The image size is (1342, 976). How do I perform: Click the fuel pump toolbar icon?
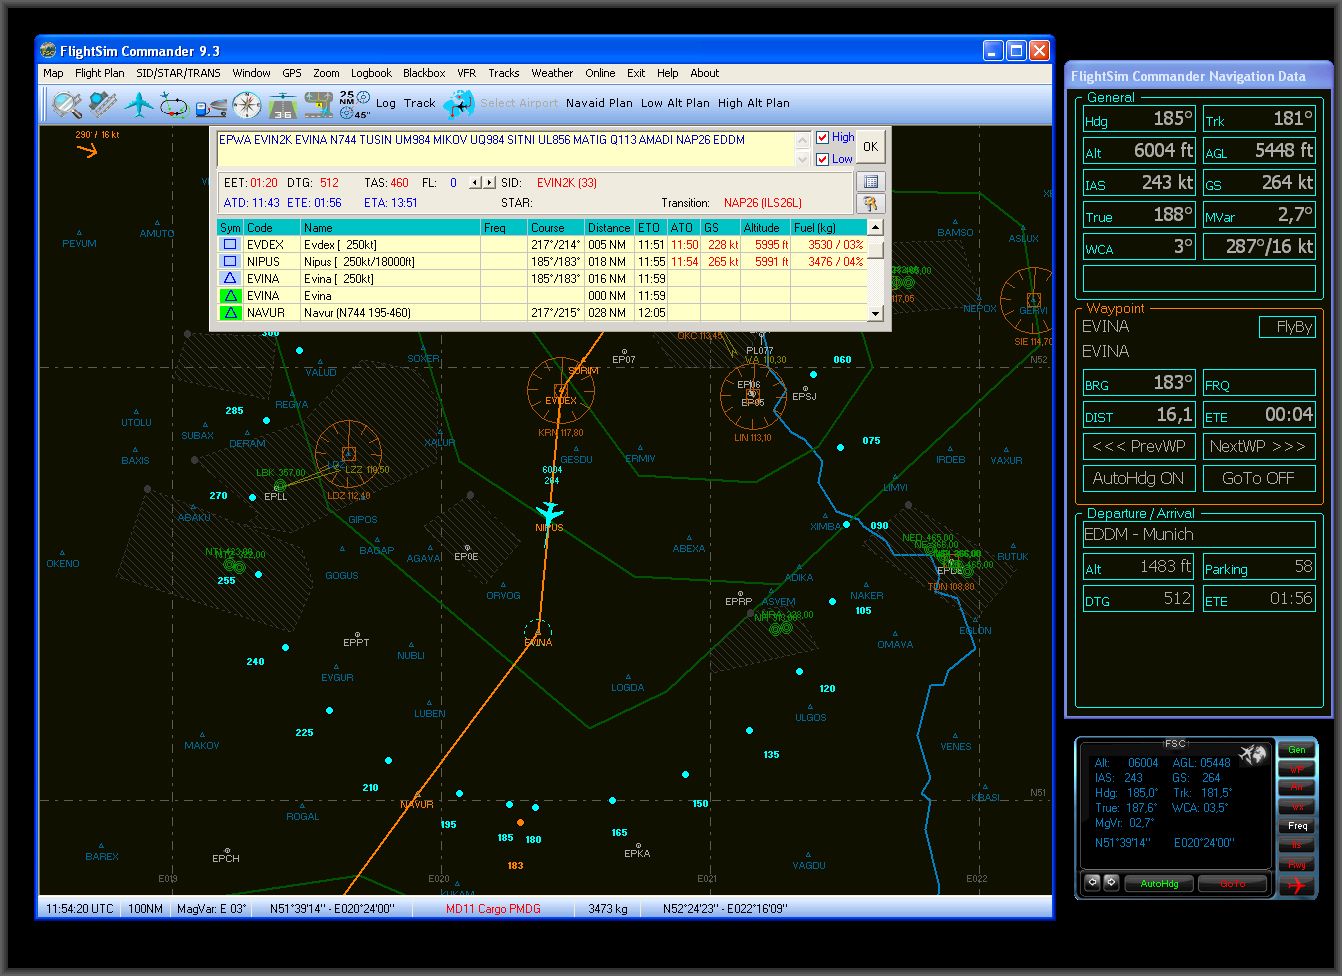pos(210,103)
